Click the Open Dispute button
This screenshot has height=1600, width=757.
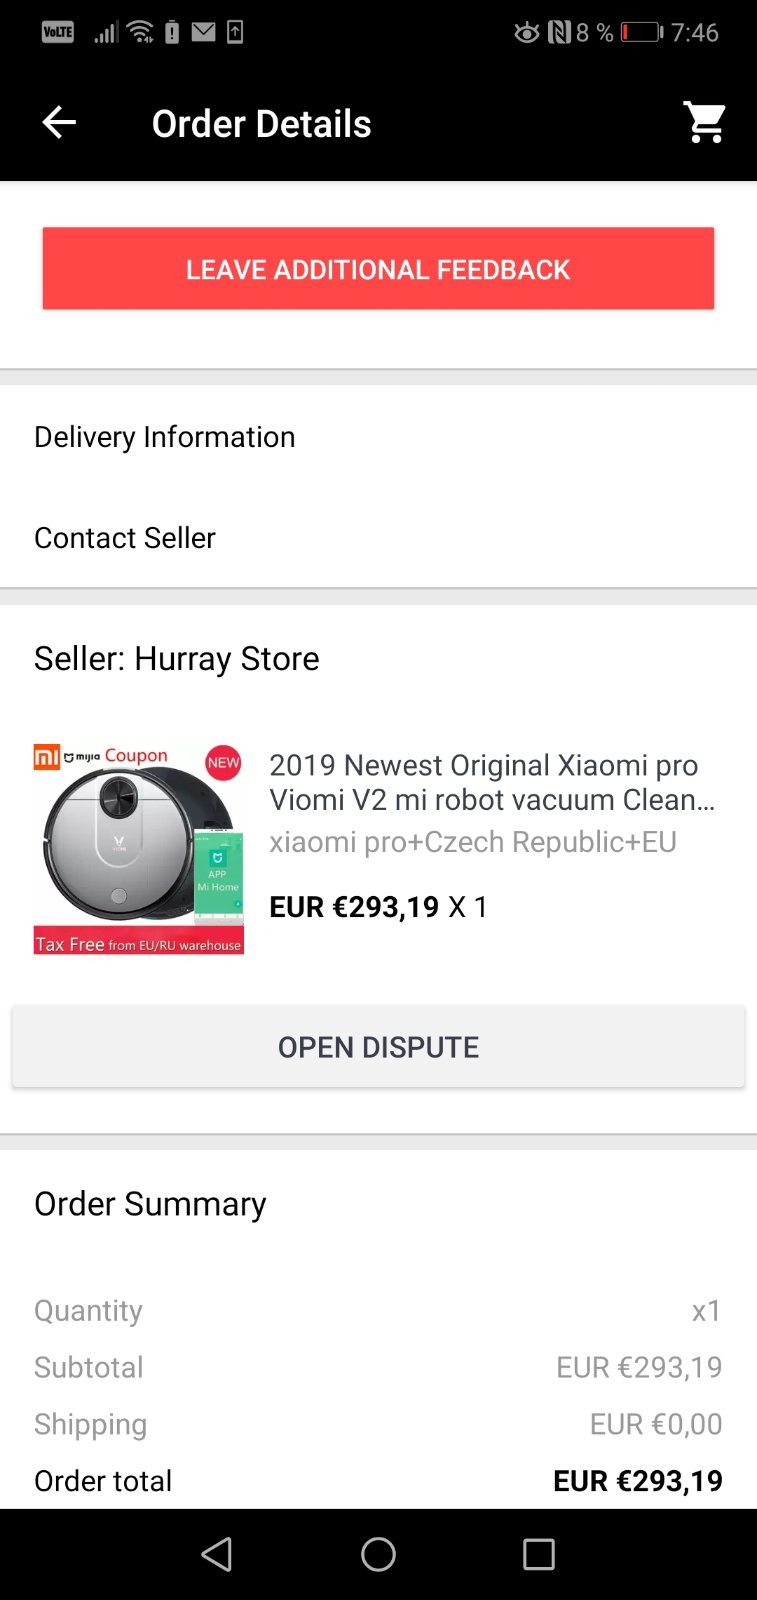click(x=378, y=1046)
